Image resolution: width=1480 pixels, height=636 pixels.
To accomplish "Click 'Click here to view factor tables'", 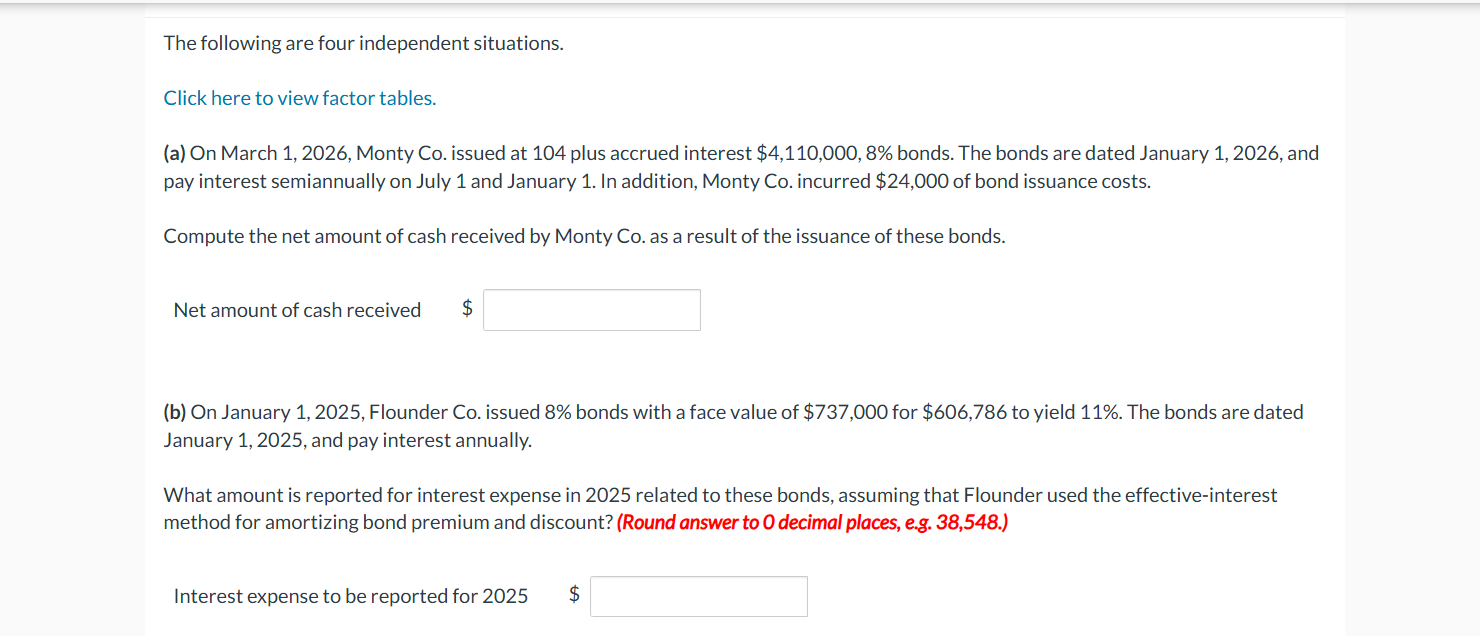I will pyautogui.click(x=298, y=97).
